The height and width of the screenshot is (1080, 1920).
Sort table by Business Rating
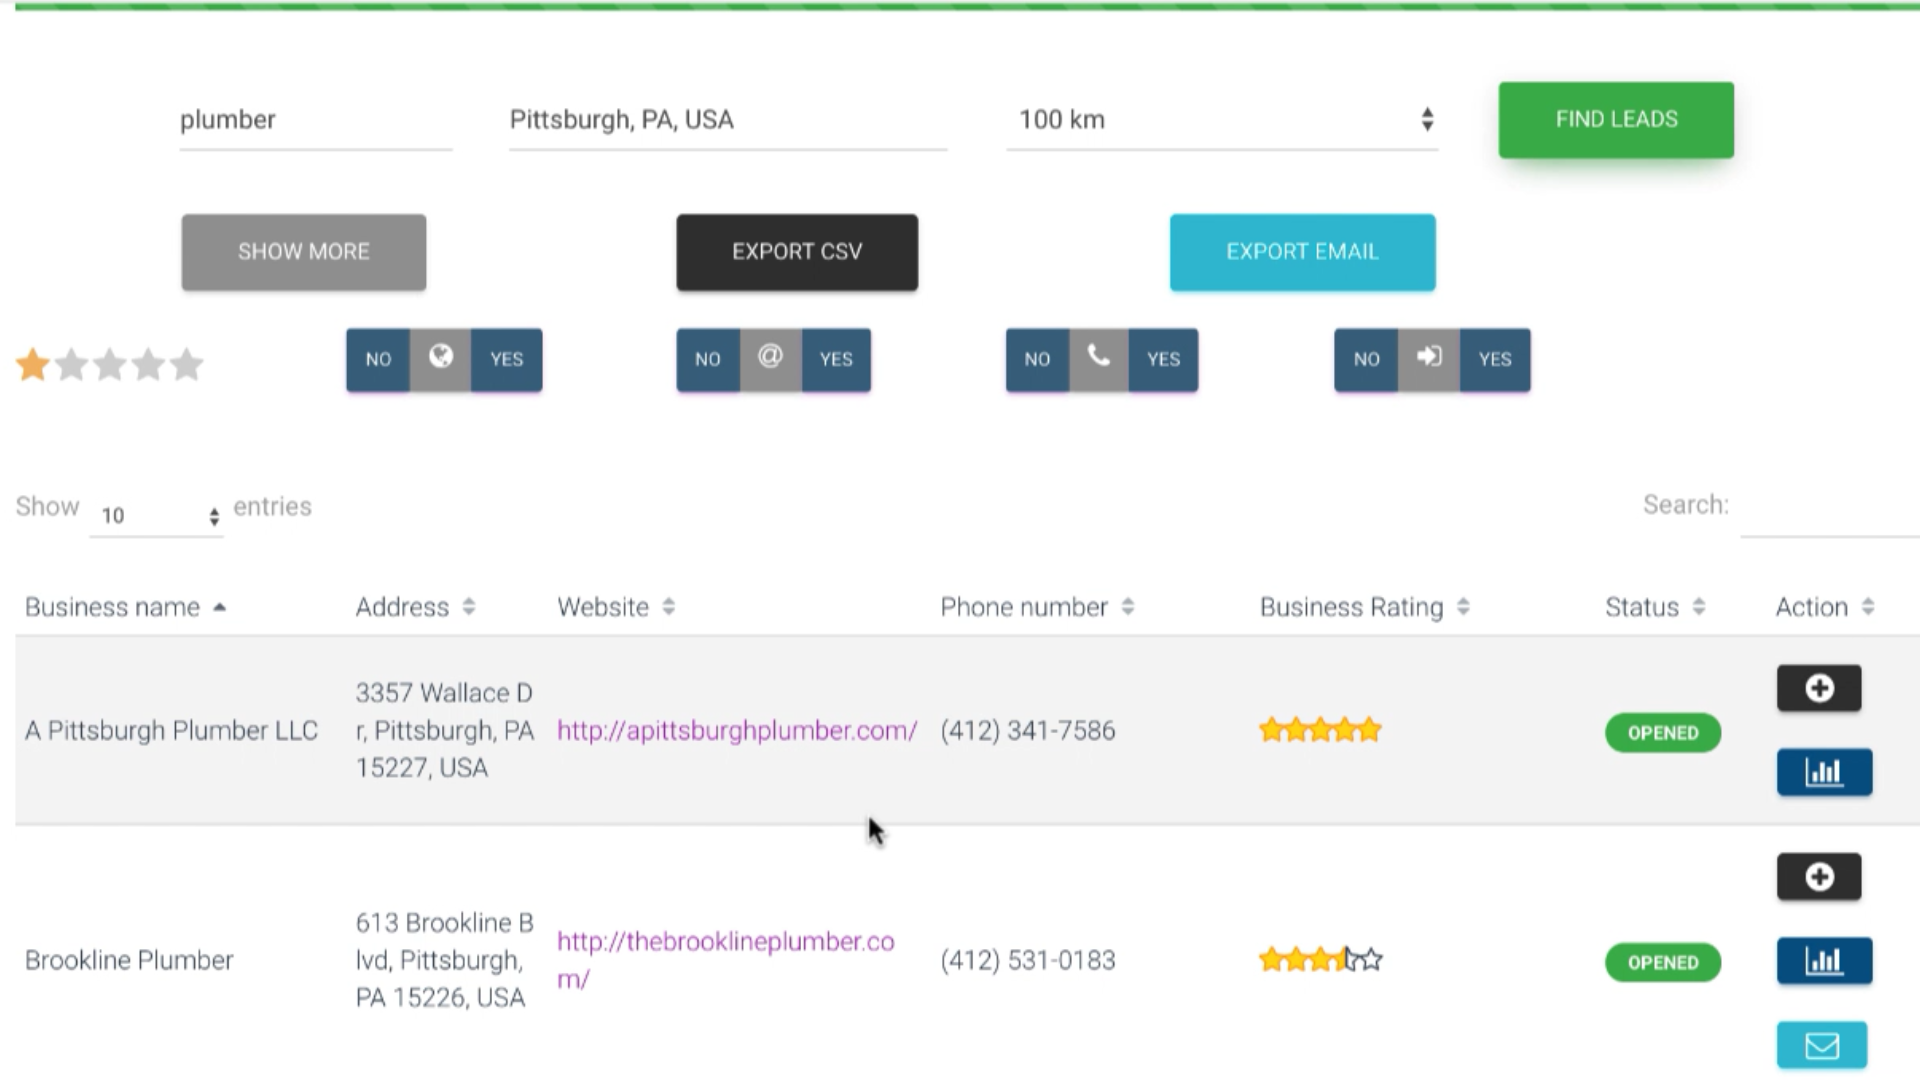click(x=1364, y=607)
